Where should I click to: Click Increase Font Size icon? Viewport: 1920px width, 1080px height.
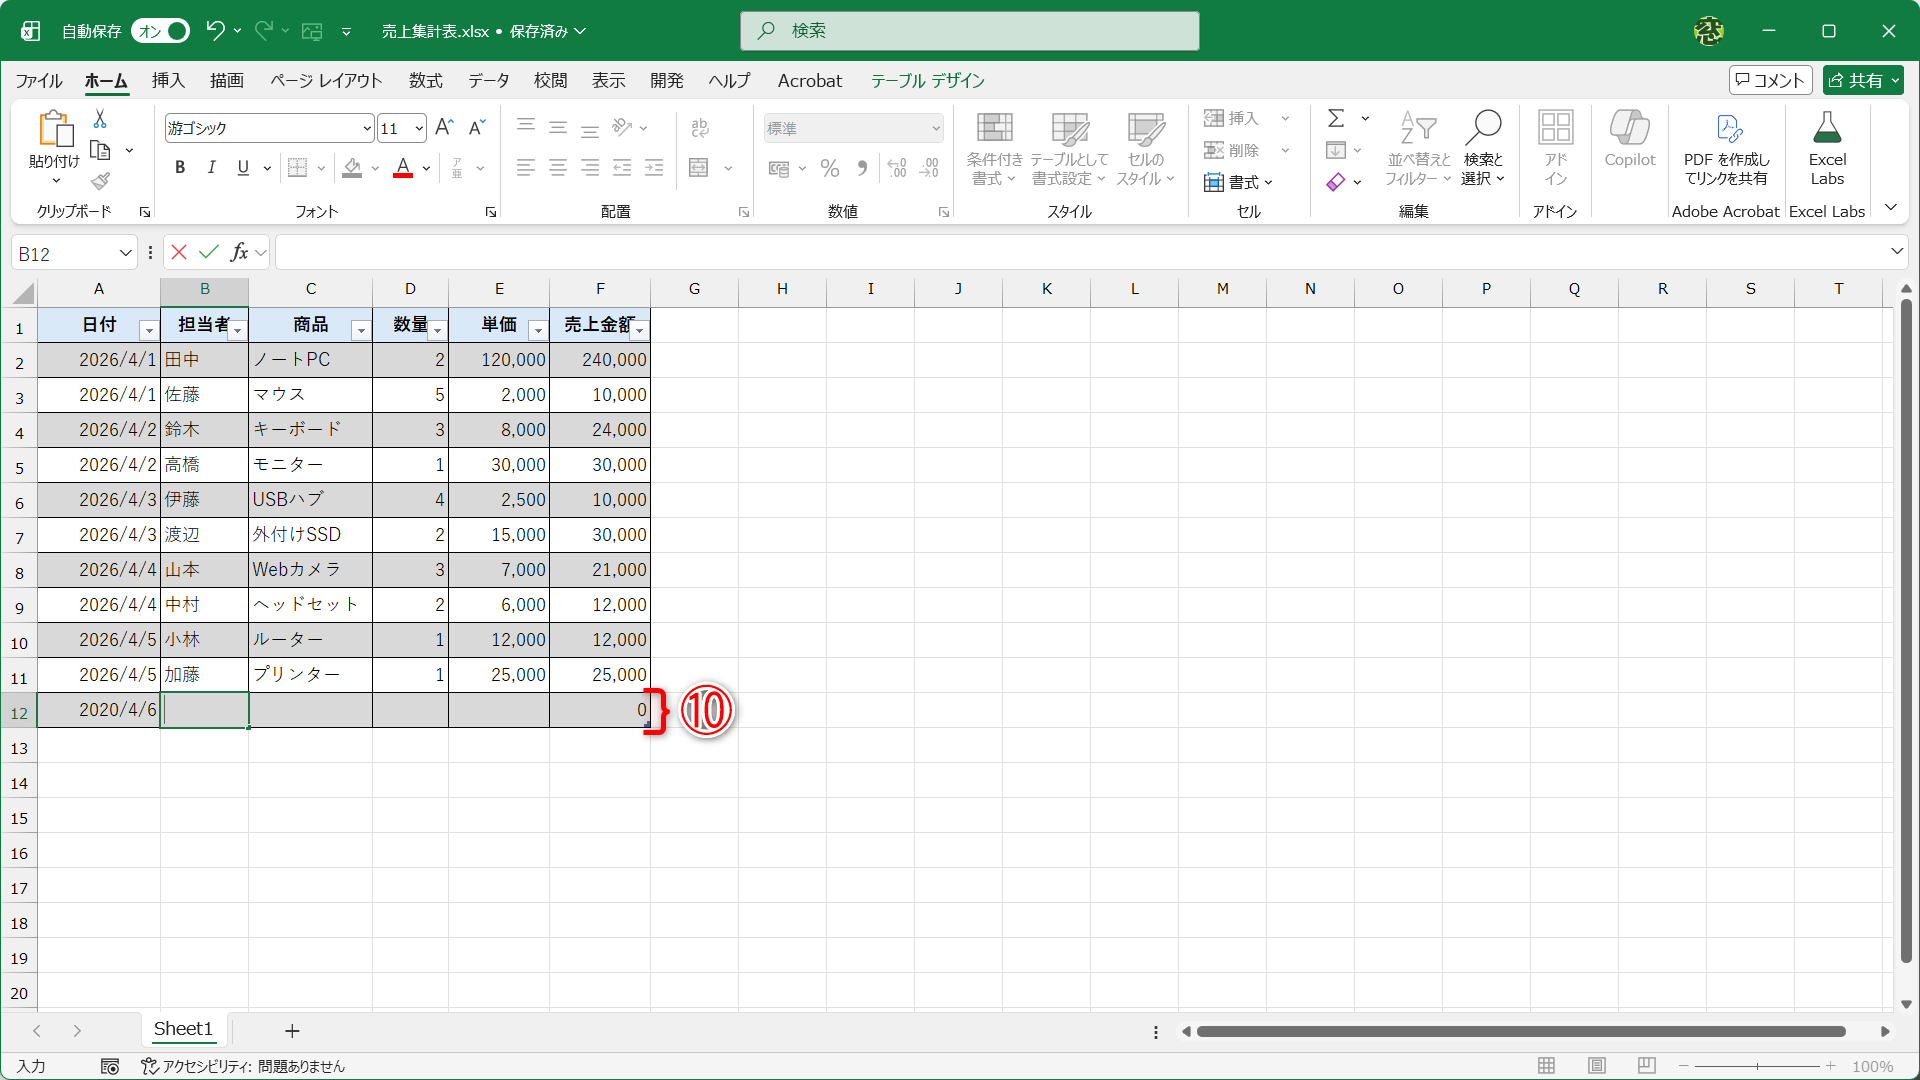(444, 128)
